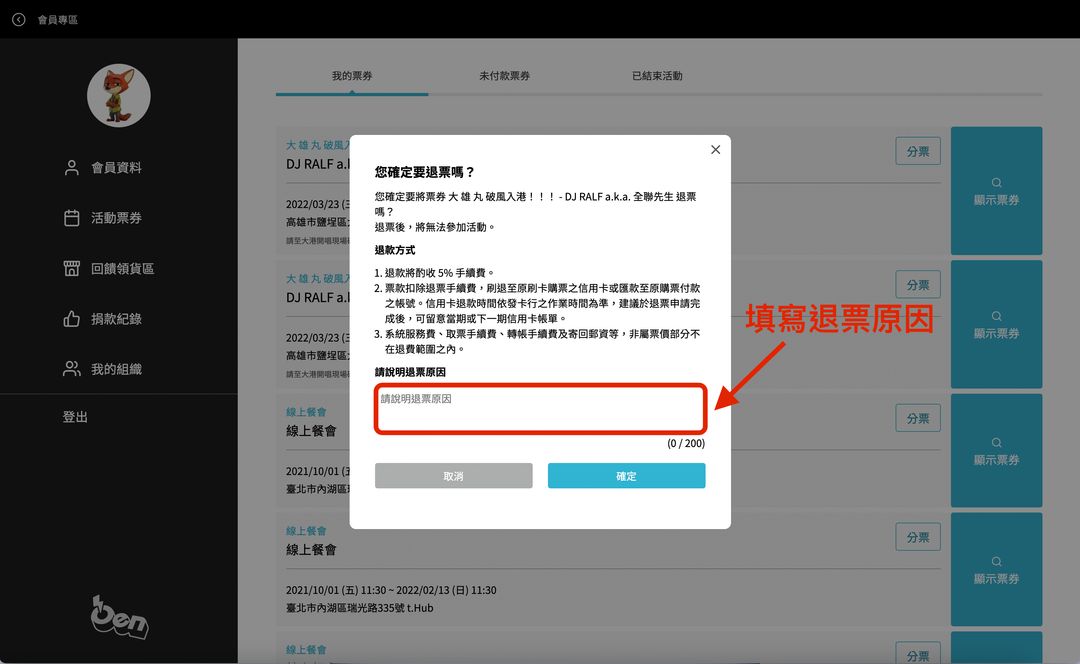This screenshot has height=664, width=1080.
Task: Click the fox profile avatar
Action: (x=119, y=96)
